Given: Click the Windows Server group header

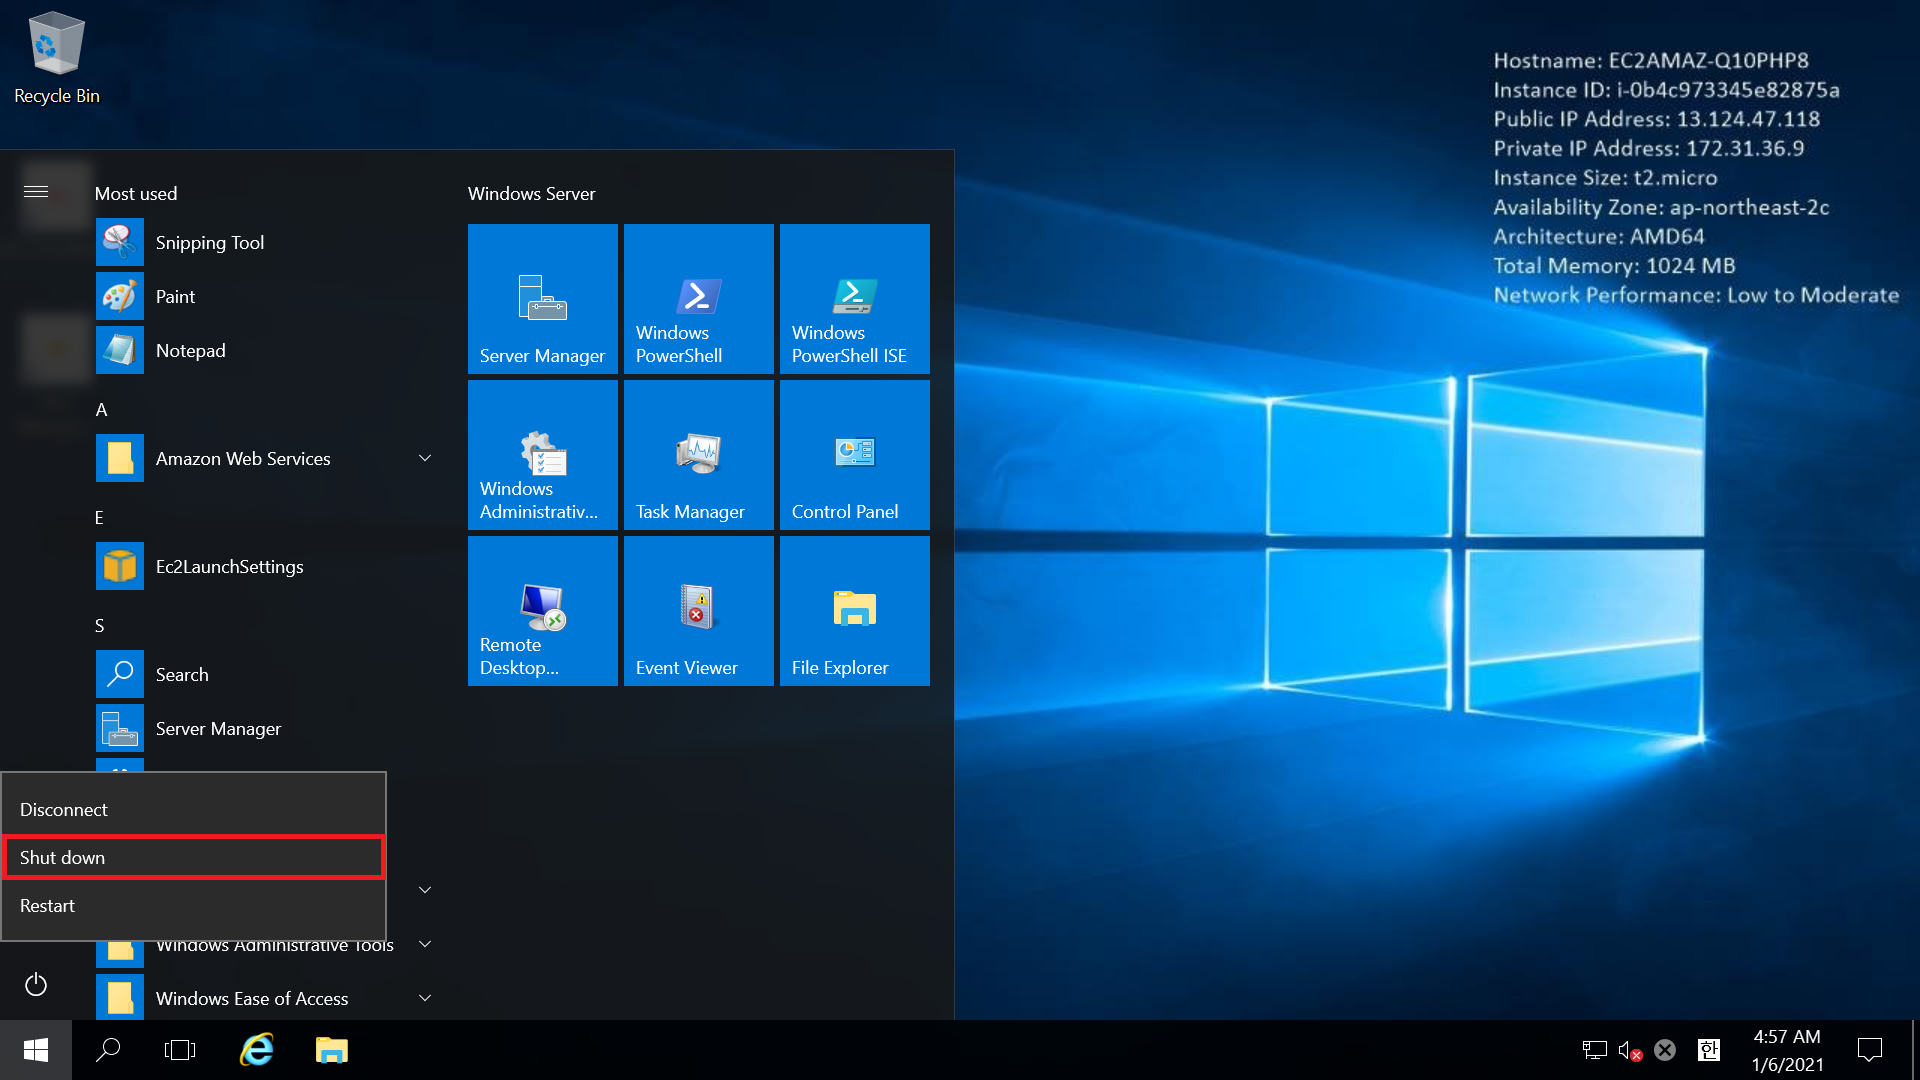Looking at the screenshot, I should (x=532, y=194).
